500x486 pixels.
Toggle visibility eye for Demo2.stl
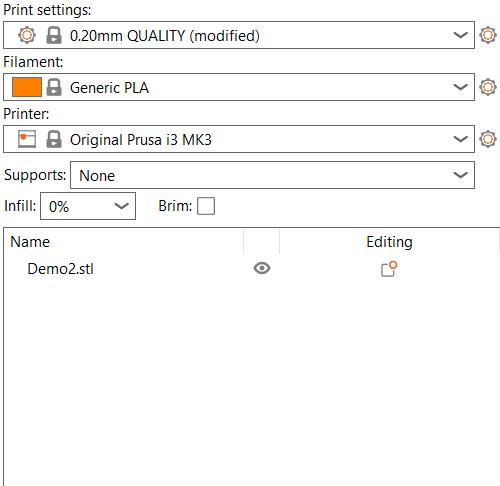[262, 268]
